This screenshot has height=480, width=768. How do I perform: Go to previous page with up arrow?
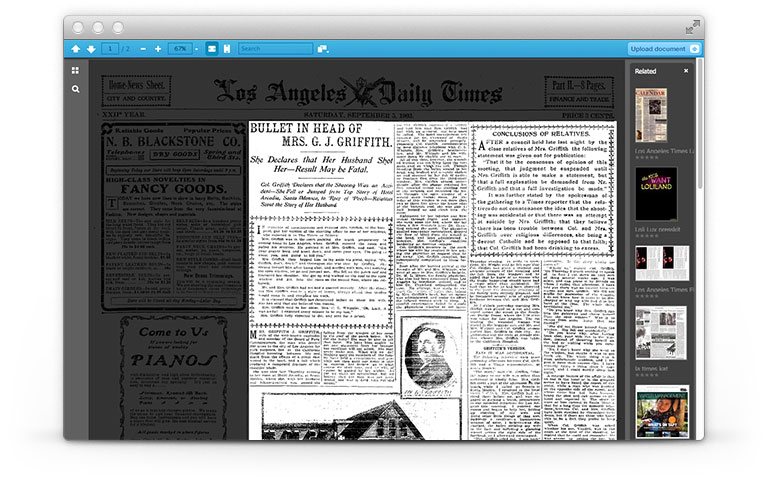[x=76, y=49]
